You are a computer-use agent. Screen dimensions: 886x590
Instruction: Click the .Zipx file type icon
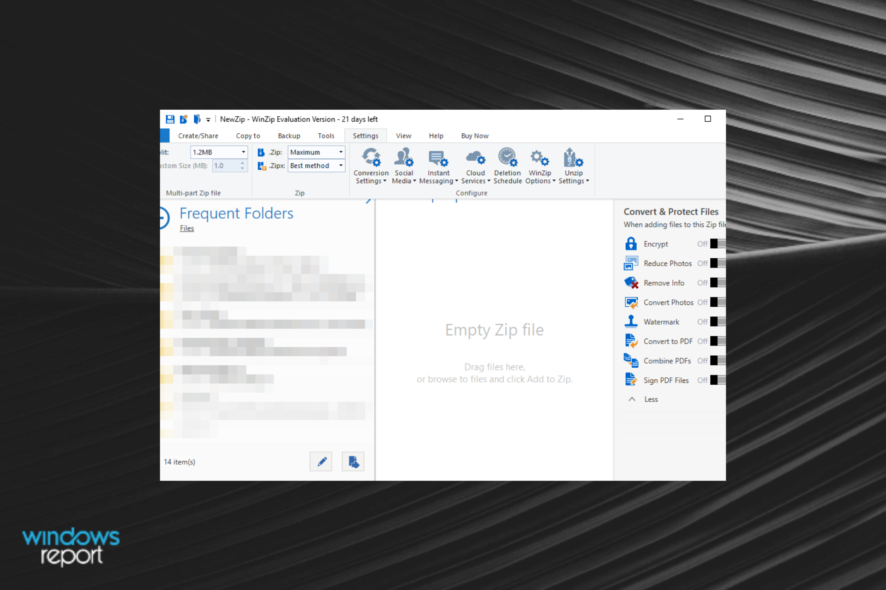pyautogui.click(x=262, y=166)
